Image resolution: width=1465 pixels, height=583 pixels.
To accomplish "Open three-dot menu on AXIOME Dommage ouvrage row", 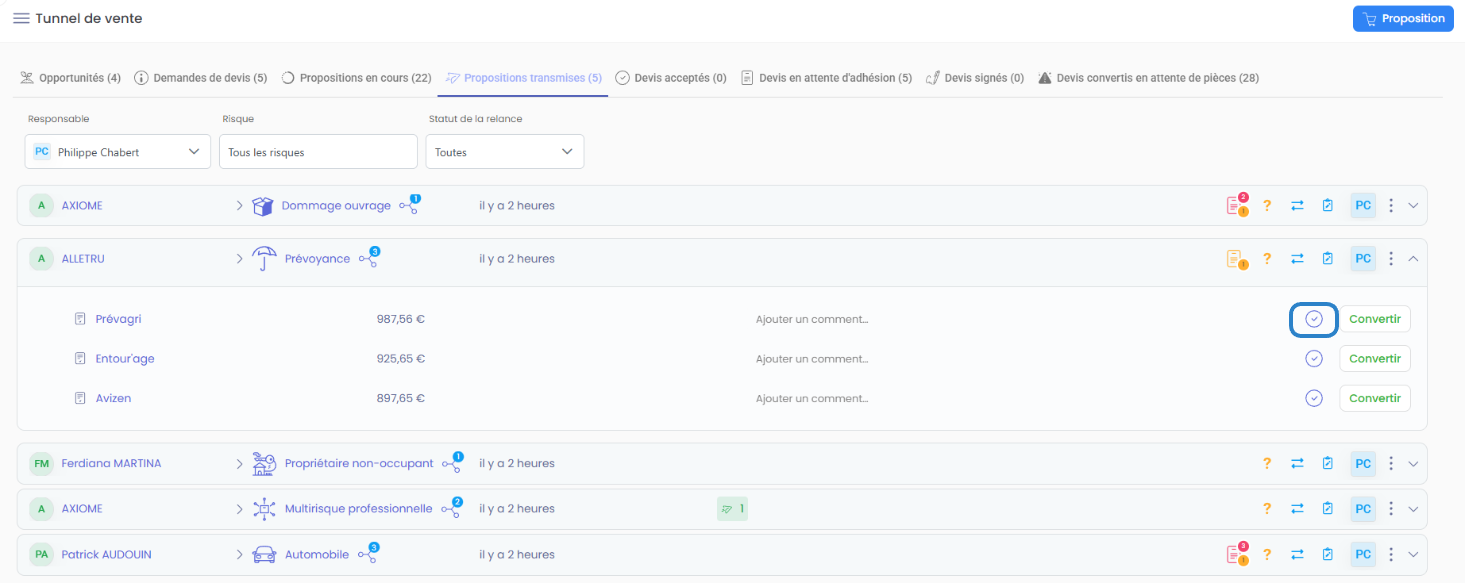I will pyautogui.click(x=1391, y=206).
